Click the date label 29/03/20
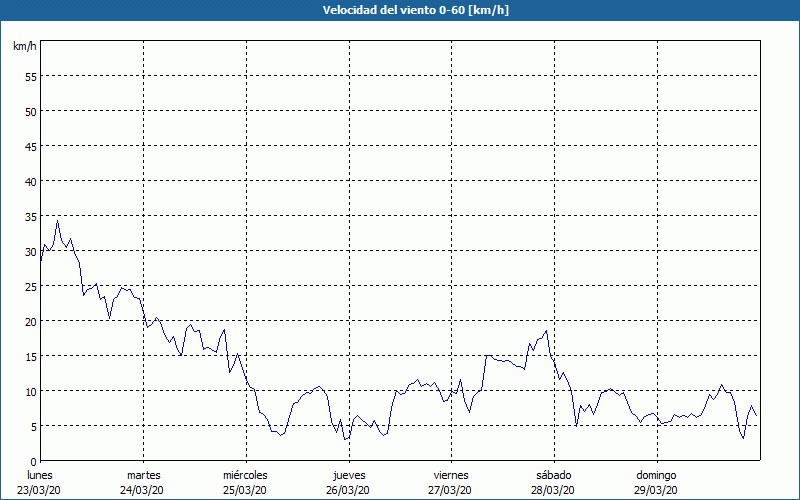 (656, 490)
